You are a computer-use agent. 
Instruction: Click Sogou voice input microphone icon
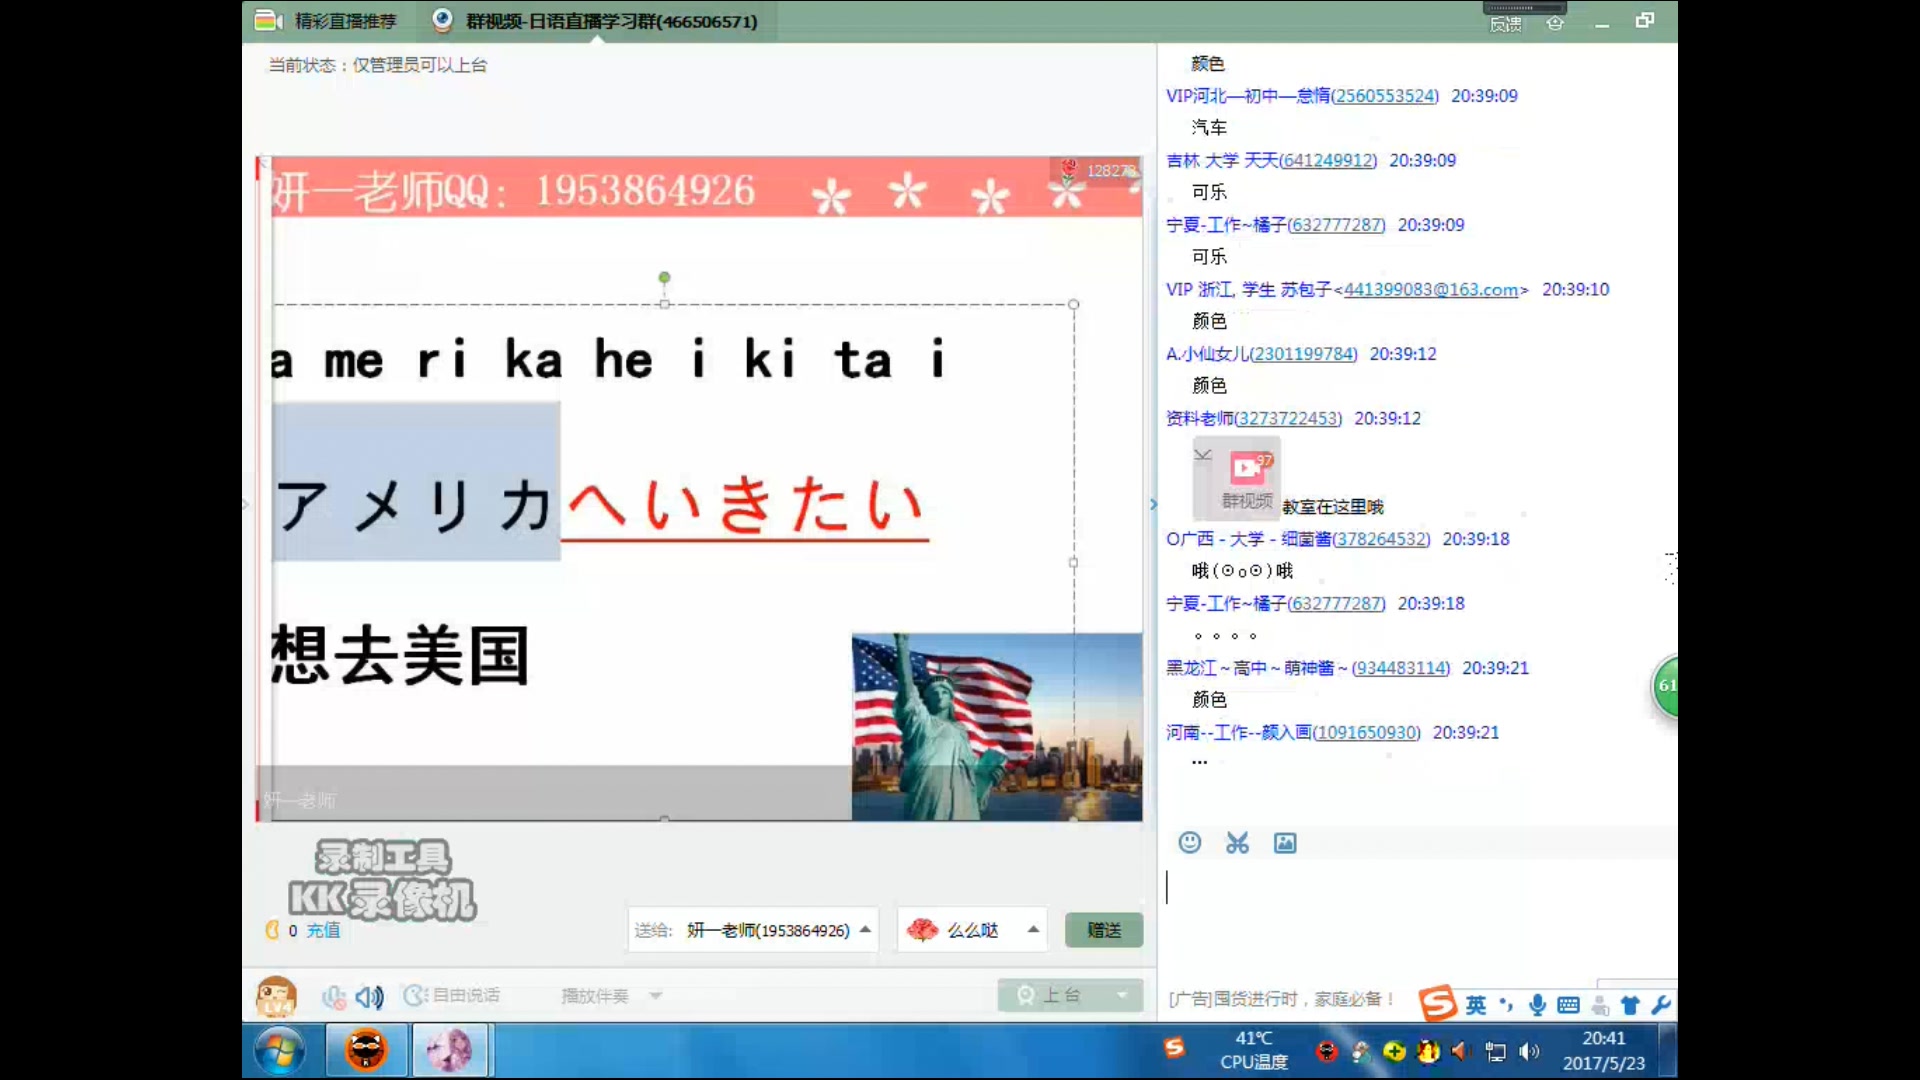point(1537,1005)
